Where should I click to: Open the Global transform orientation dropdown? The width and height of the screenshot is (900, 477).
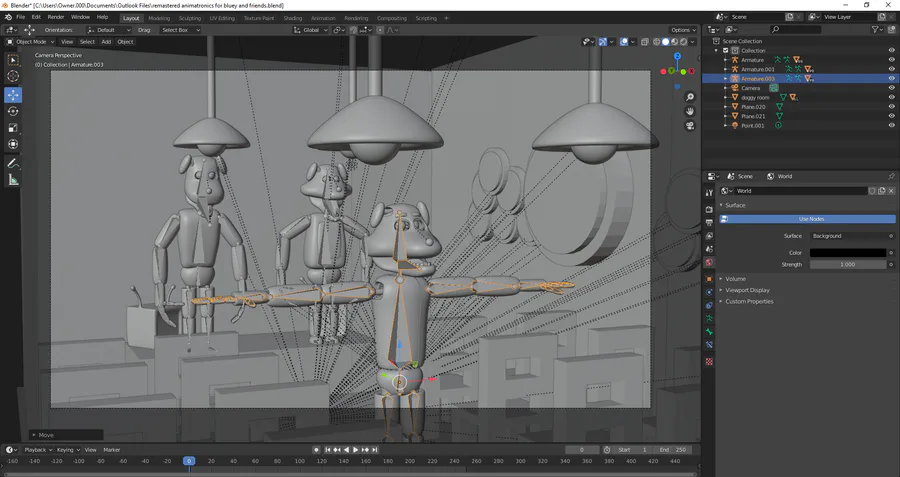tap(311, 30)
